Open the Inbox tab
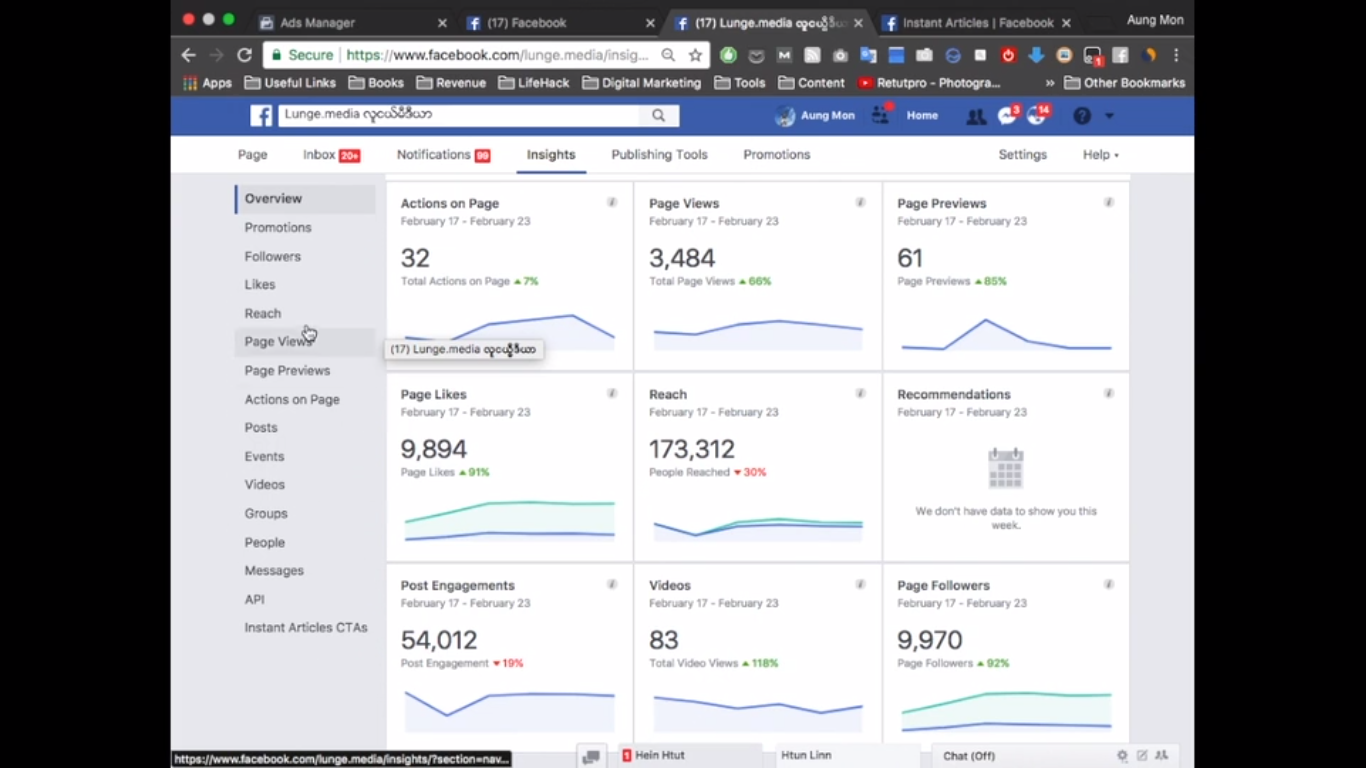Image resolution: width=1366 pixels, height=768 pixels. [x=331, y=155]
